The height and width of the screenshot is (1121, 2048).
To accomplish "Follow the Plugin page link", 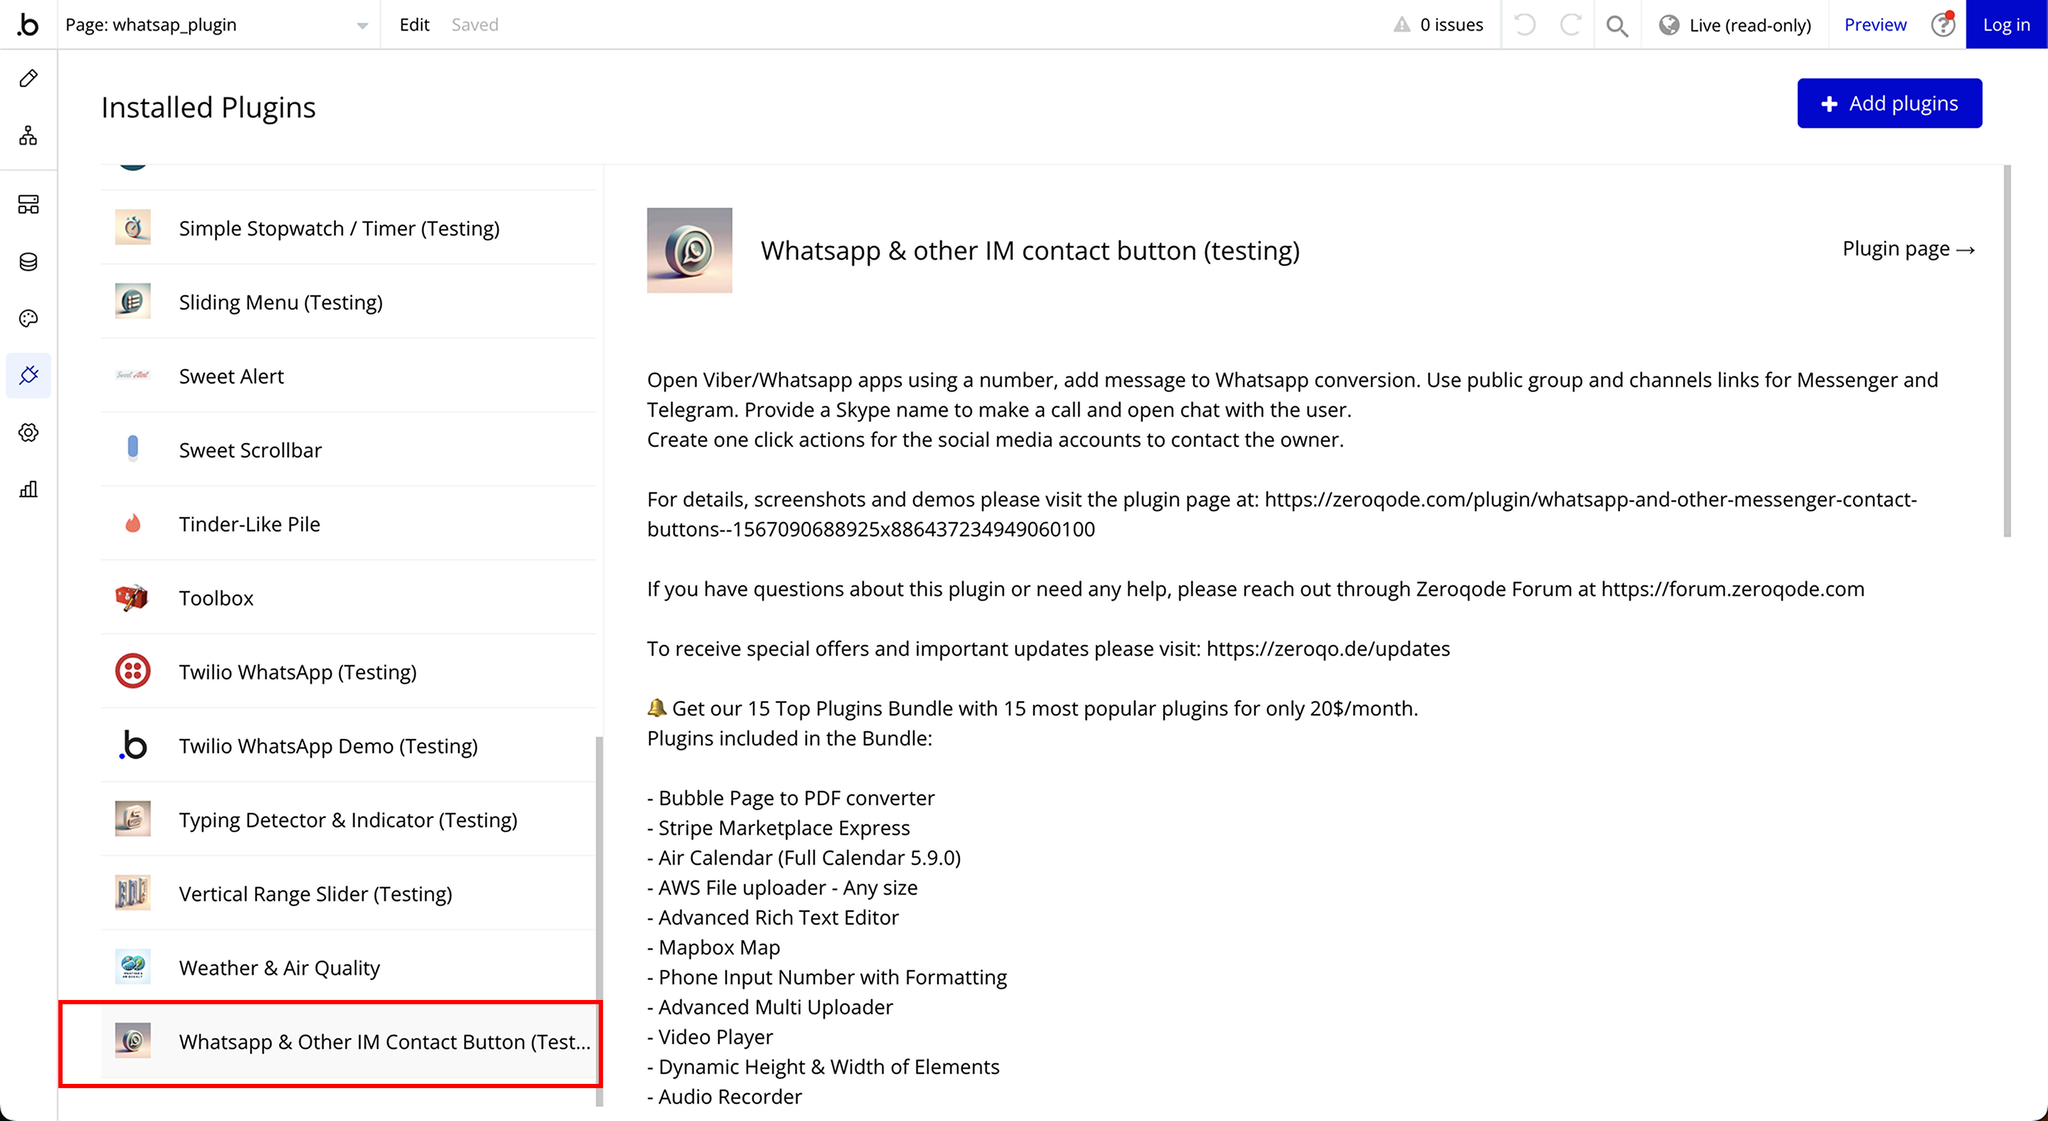I will [1908, 249].
